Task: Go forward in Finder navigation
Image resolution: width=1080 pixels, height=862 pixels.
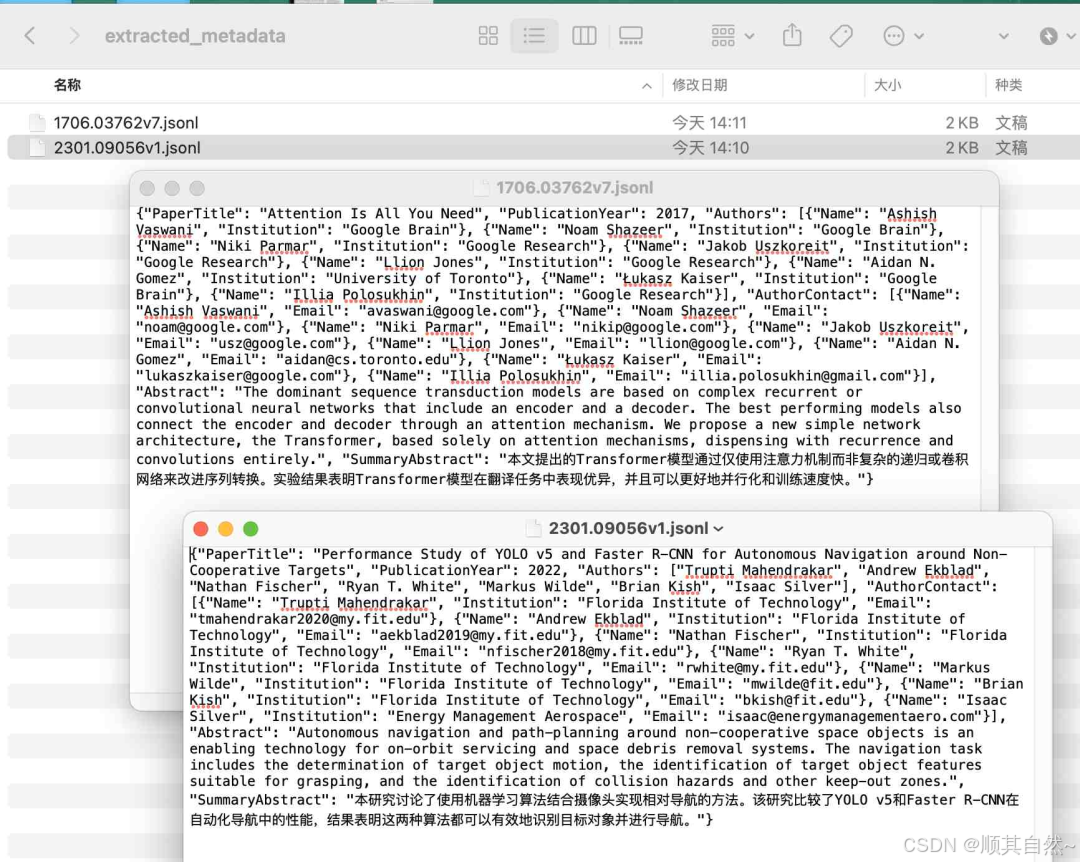Action: (74, 36)
